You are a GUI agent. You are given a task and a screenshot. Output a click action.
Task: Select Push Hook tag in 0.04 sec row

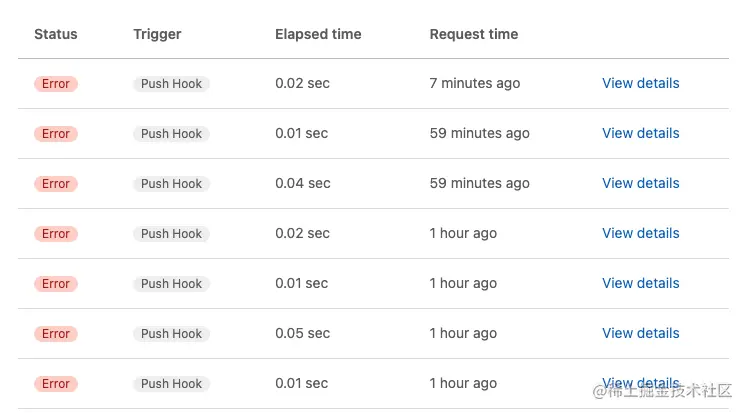[x=171, y=184]
